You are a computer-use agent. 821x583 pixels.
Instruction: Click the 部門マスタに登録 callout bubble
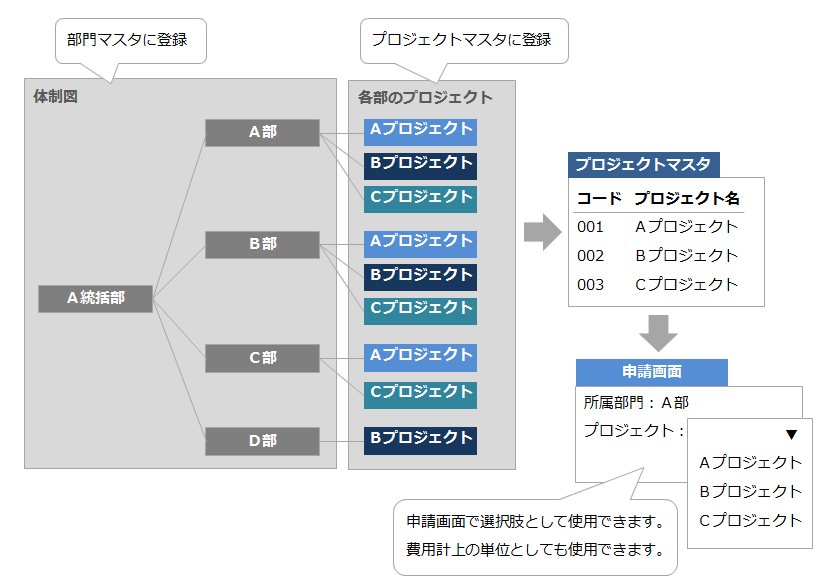pos(128,42)
